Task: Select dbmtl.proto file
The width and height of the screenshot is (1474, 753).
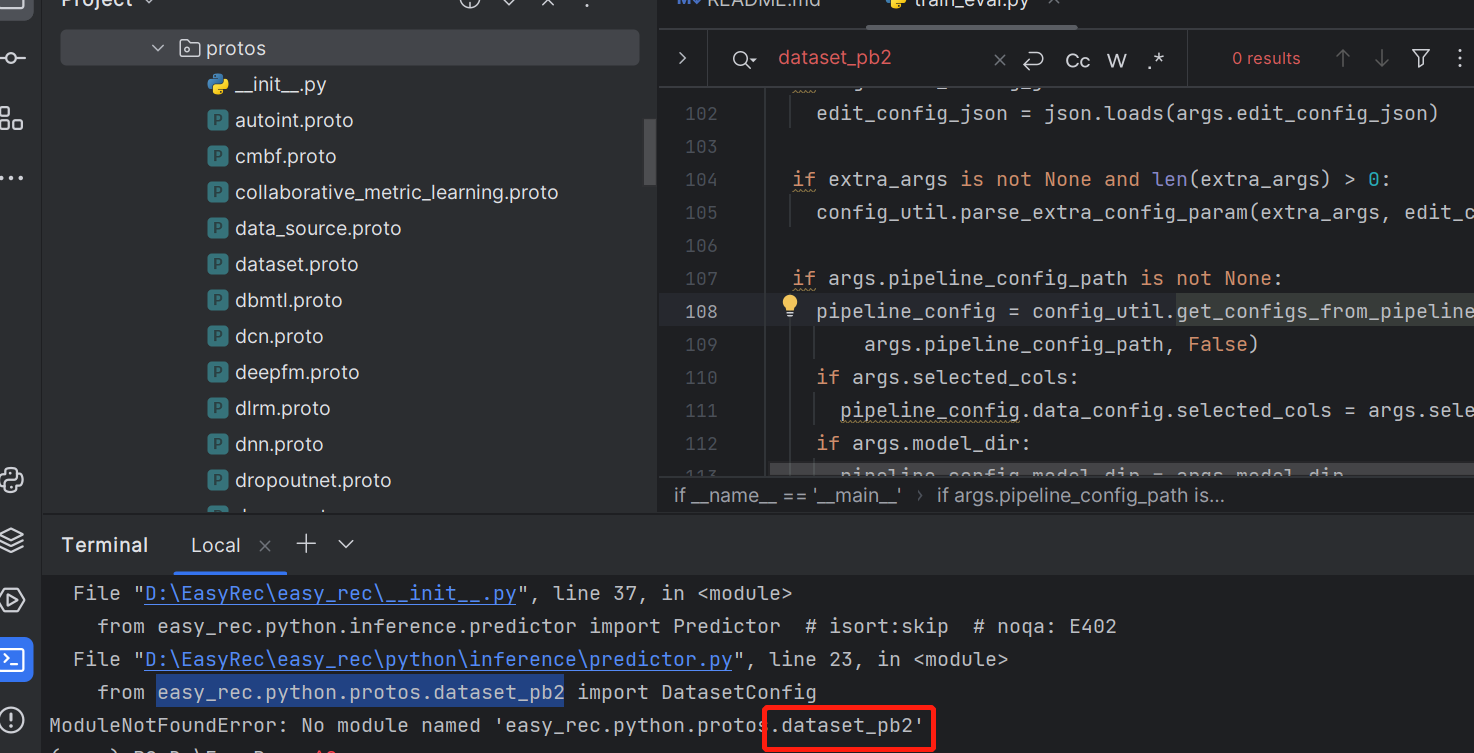Action: click(x=288, y=300)
